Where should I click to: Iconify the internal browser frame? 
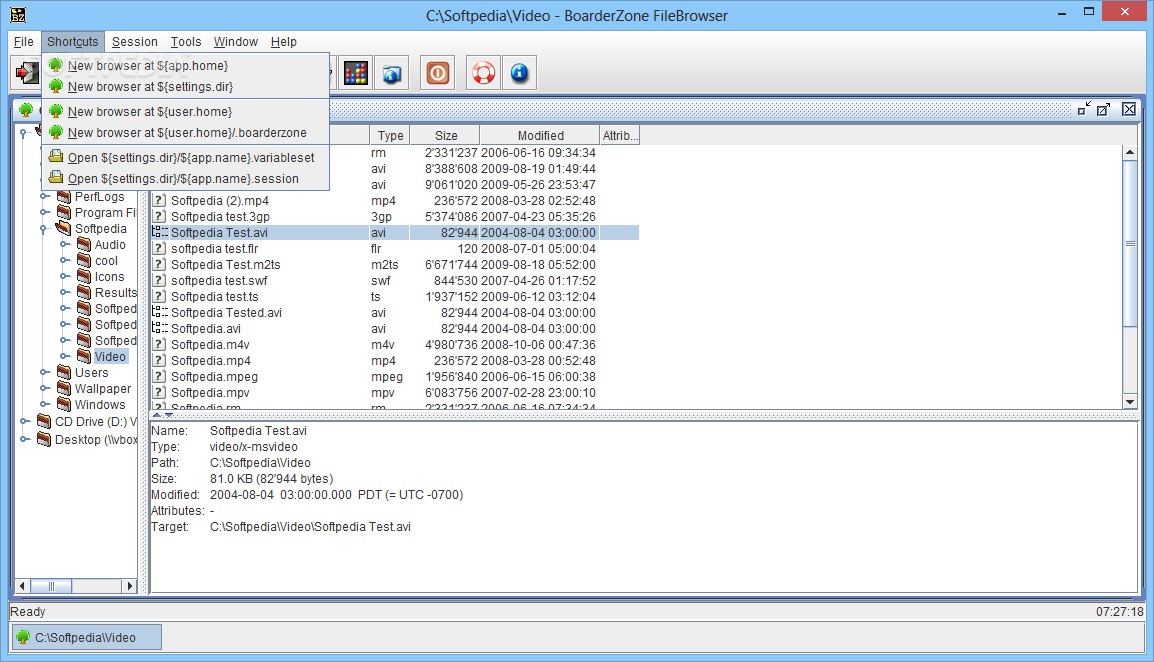1083,109
